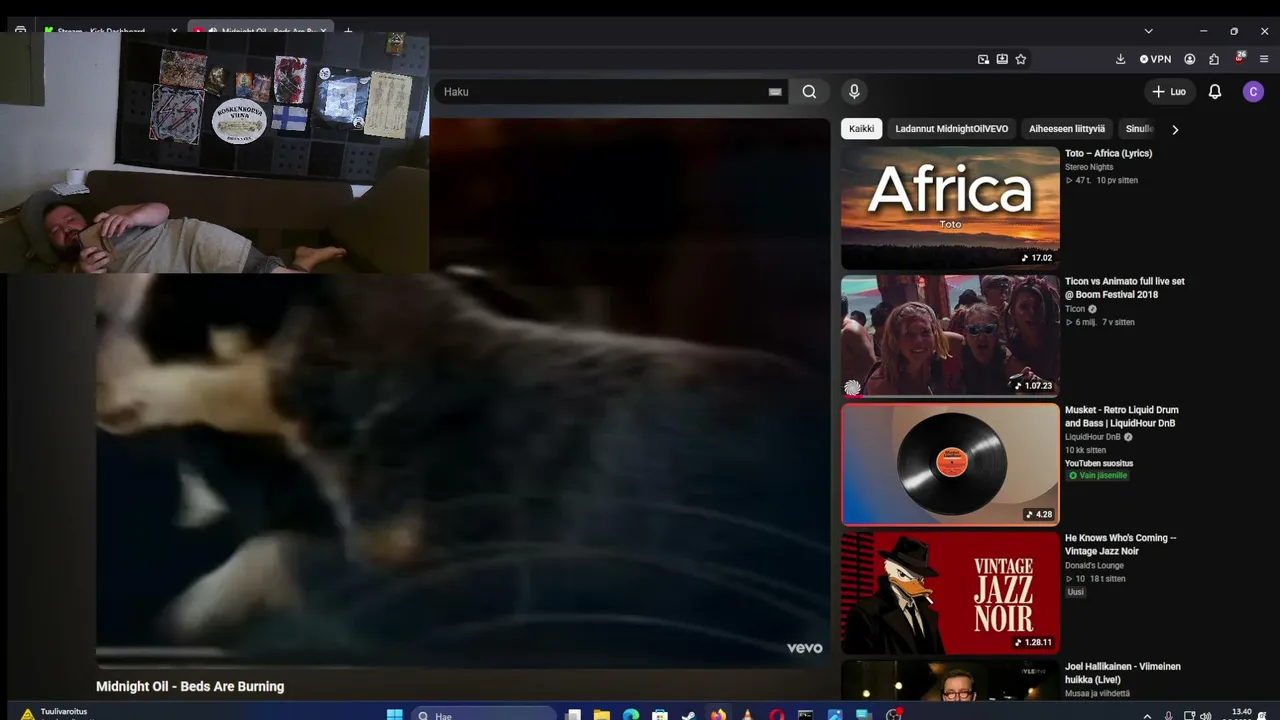Click the YouTube search magnifier button
This screenshot has height=720, width=1280.
click(x=809, y=92)
